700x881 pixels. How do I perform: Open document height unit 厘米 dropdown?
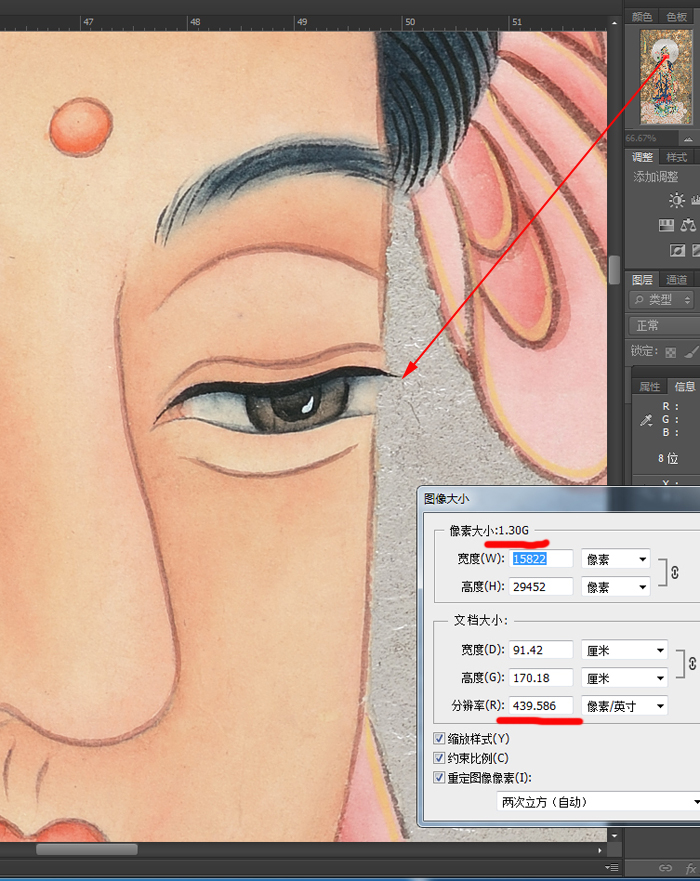click(625, 678)
